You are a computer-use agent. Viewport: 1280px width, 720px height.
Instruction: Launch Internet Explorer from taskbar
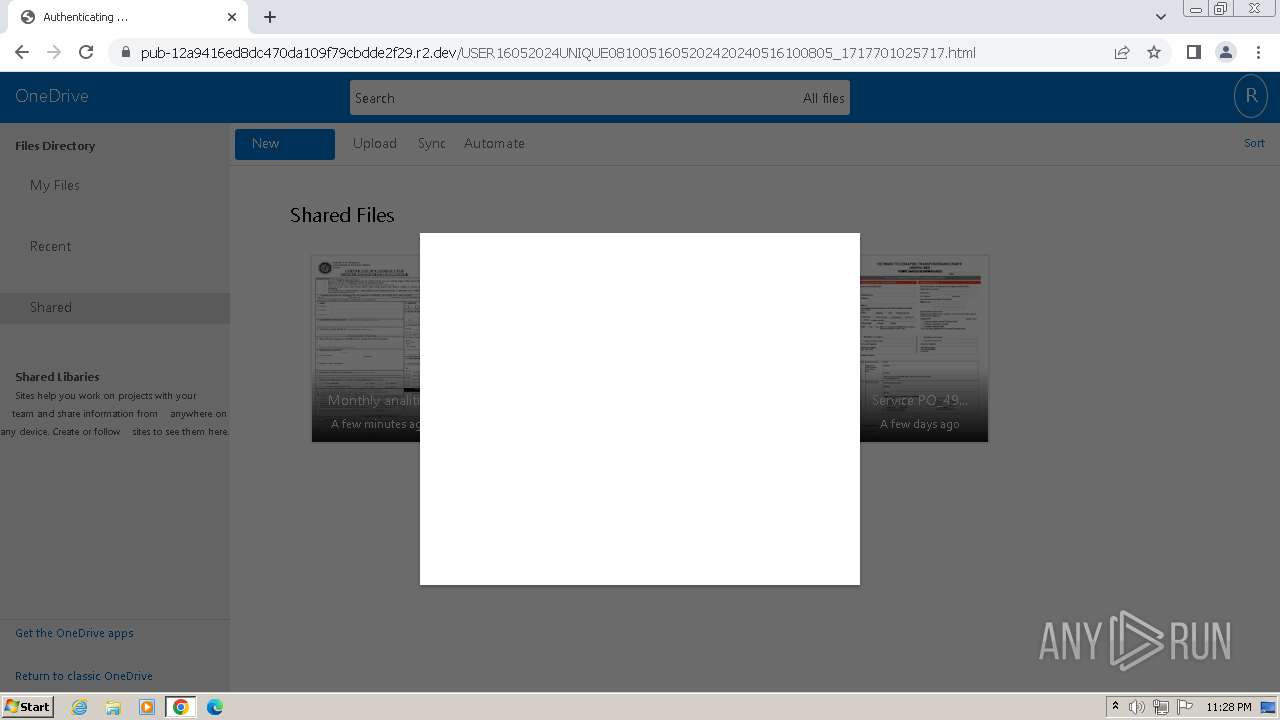[x=80, y=707]
